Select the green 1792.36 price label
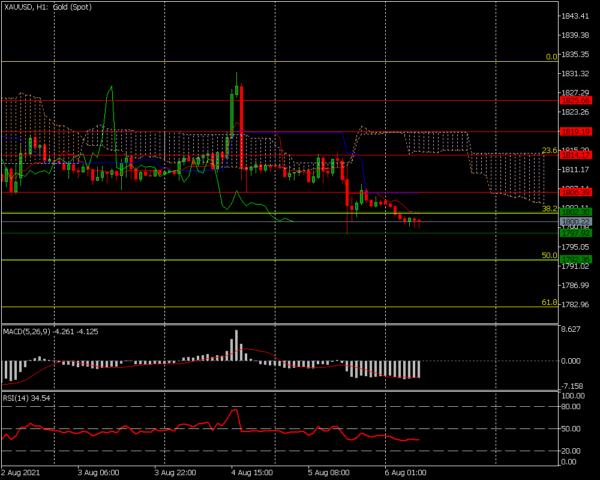Viewport: 600px width, 480px height. coord(576,260)
